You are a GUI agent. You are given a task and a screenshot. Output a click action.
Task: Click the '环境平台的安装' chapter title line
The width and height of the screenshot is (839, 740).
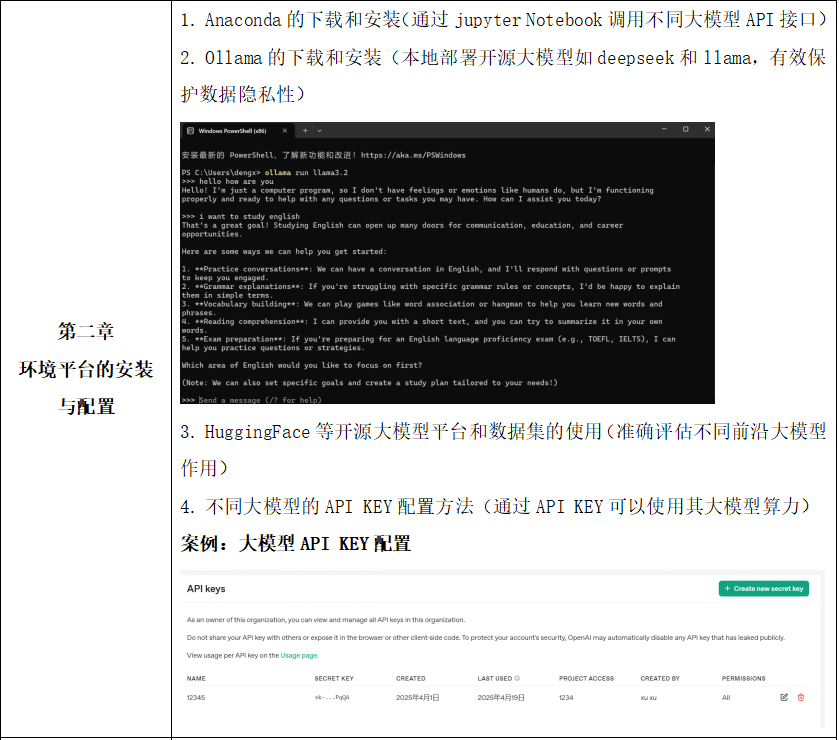click(86, 369)
